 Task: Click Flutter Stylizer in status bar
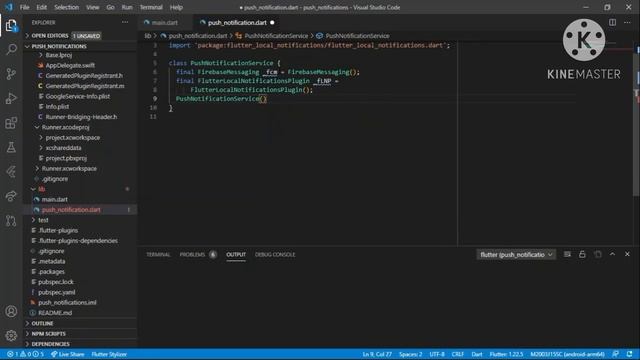click(109, 354)
